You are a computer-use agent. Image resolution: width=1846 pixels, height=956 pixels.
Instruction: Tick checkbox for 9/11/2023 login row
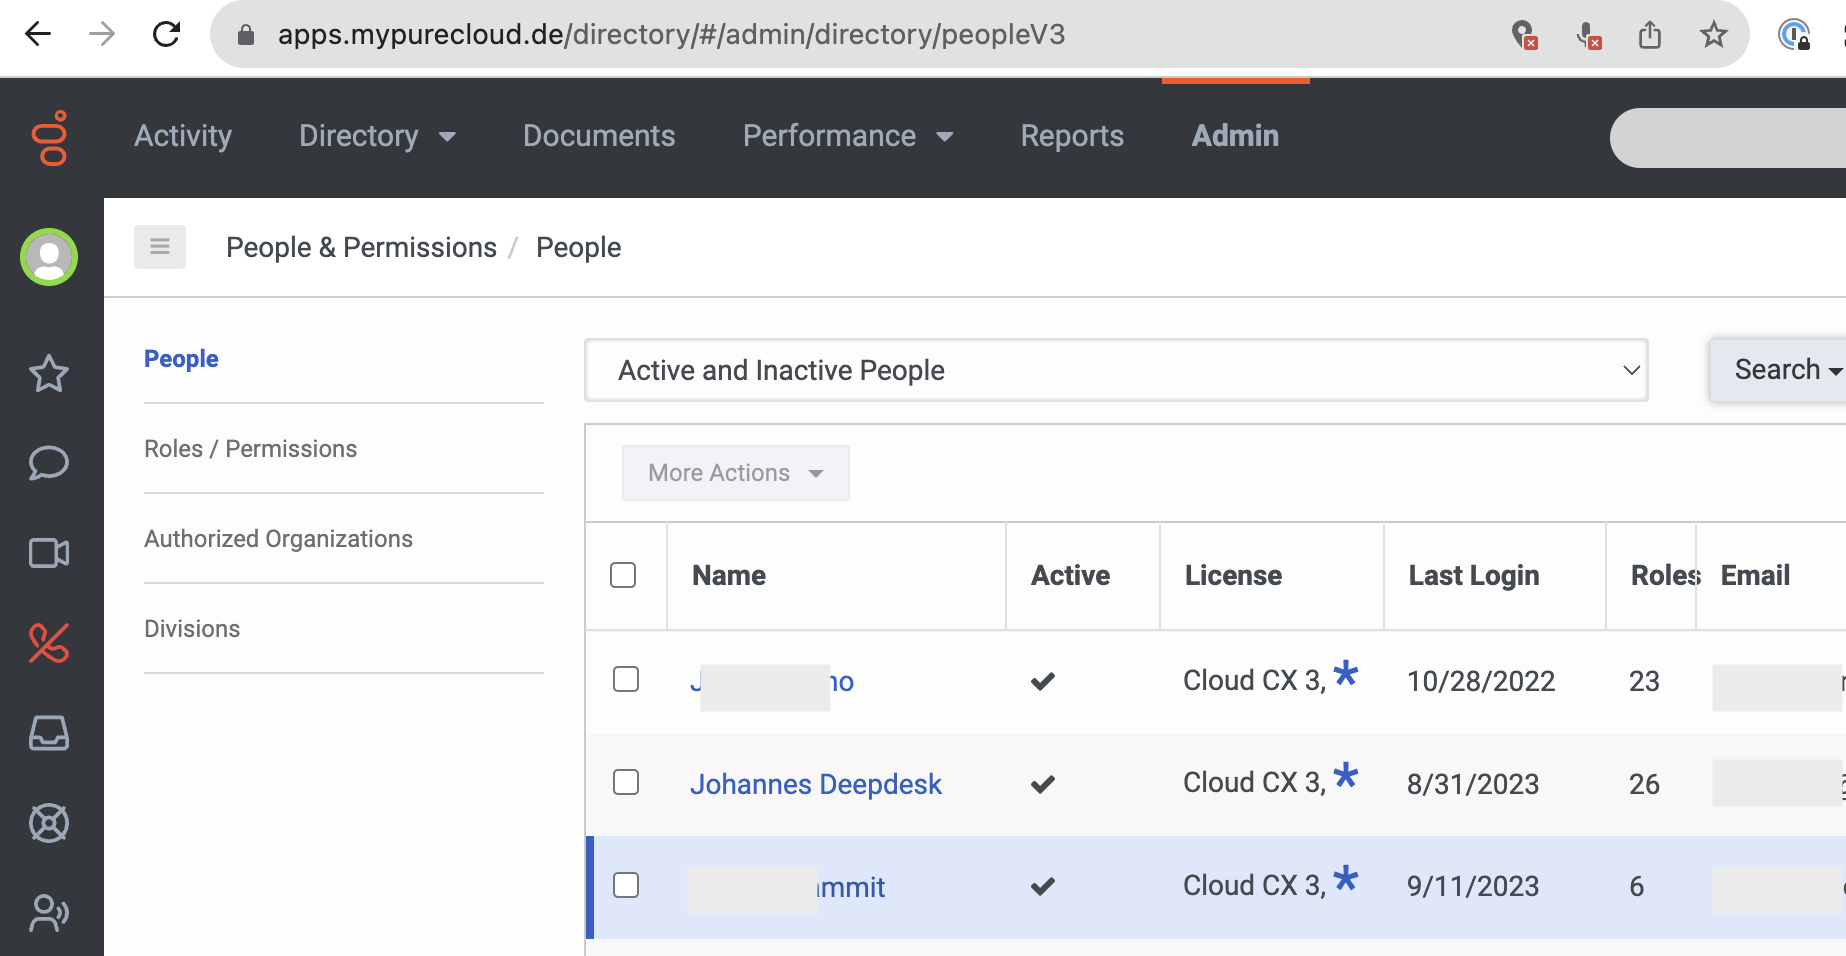coord(626,885)
